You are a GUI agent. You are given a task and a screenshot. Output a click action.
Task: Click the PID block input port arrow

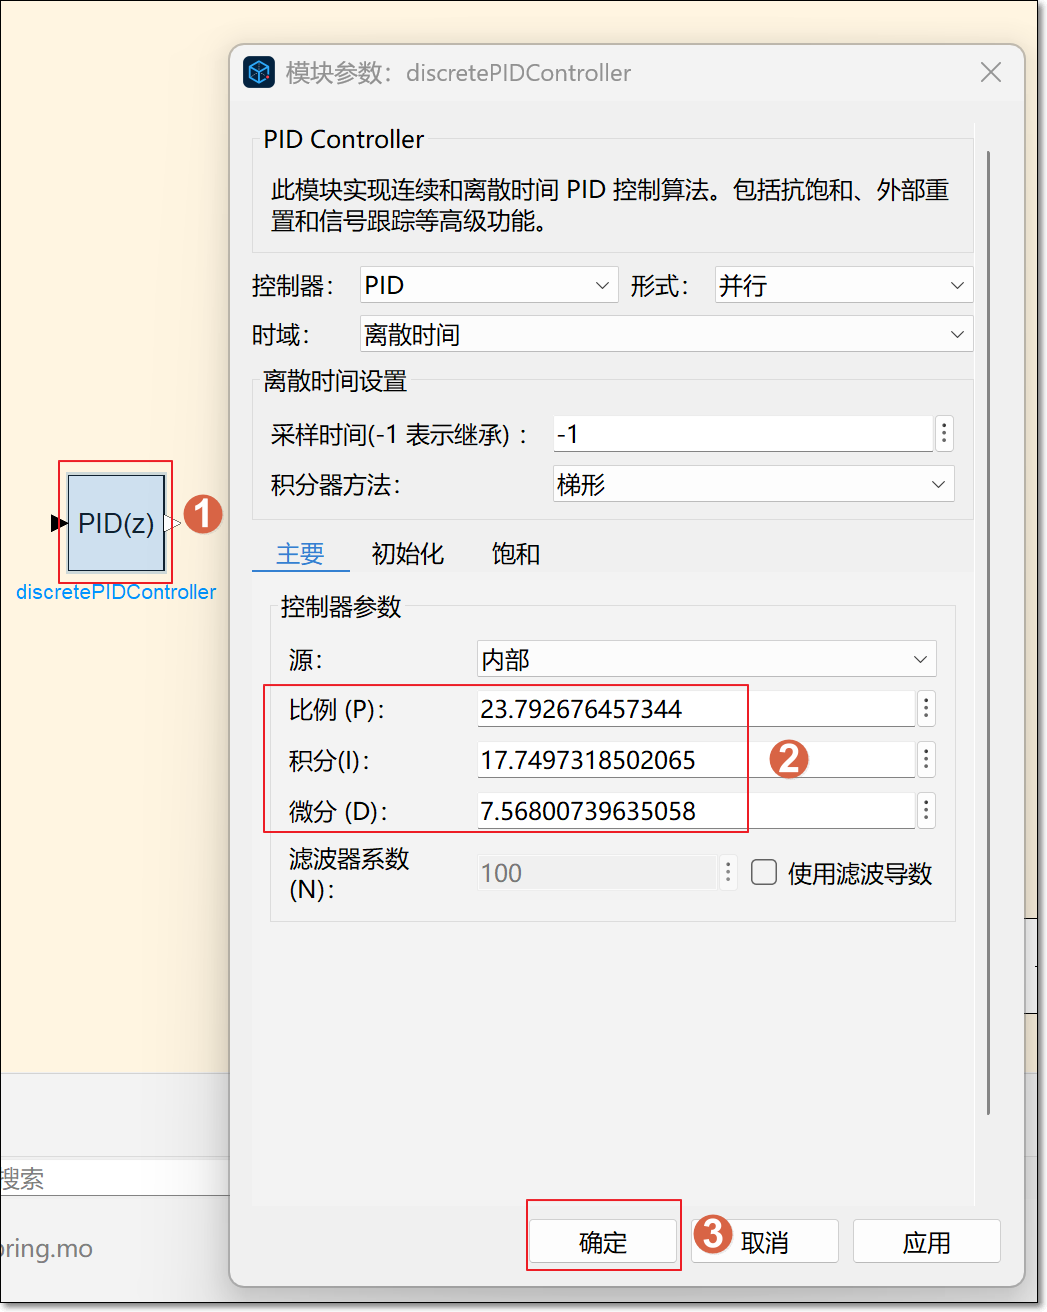59,522
